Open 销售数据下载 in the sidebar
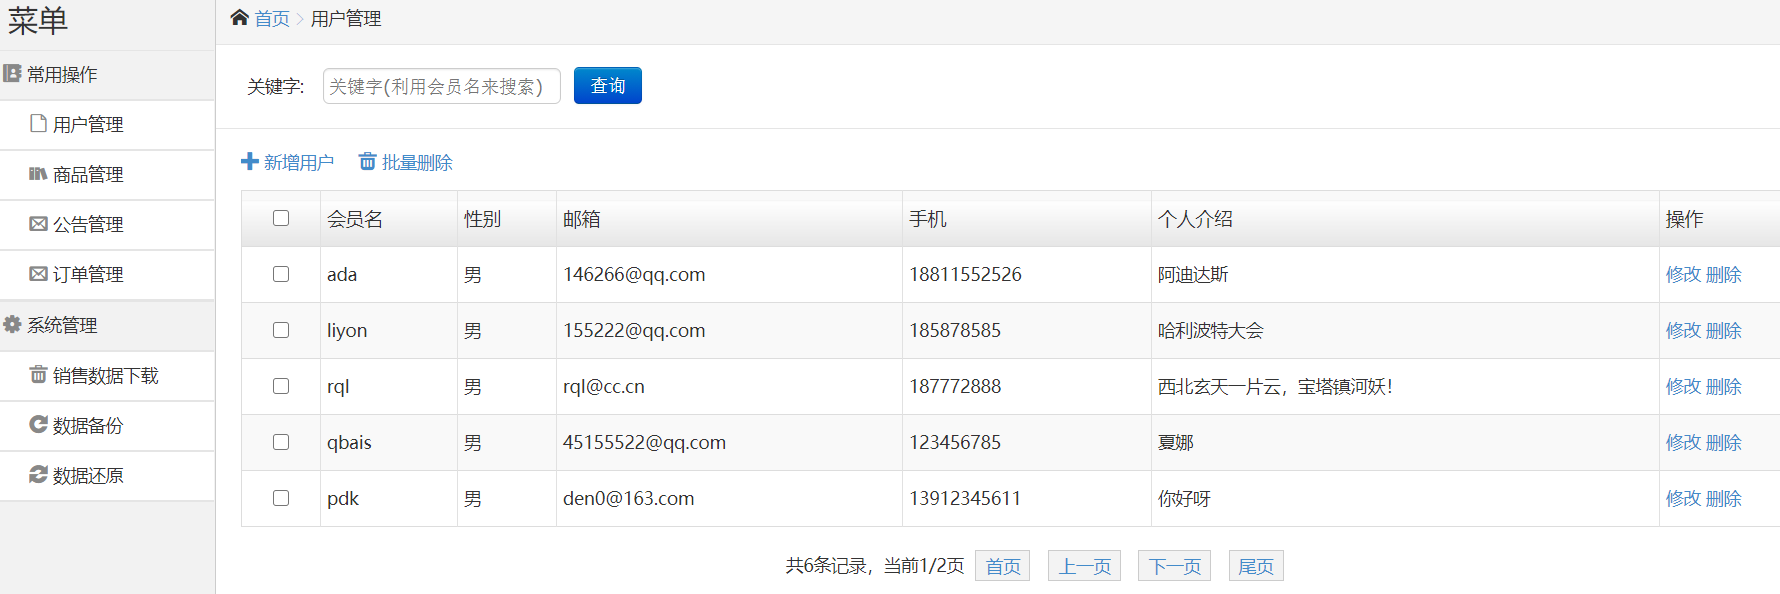The width and height of the screenshot is (1780, 594). tap(107, 376)
